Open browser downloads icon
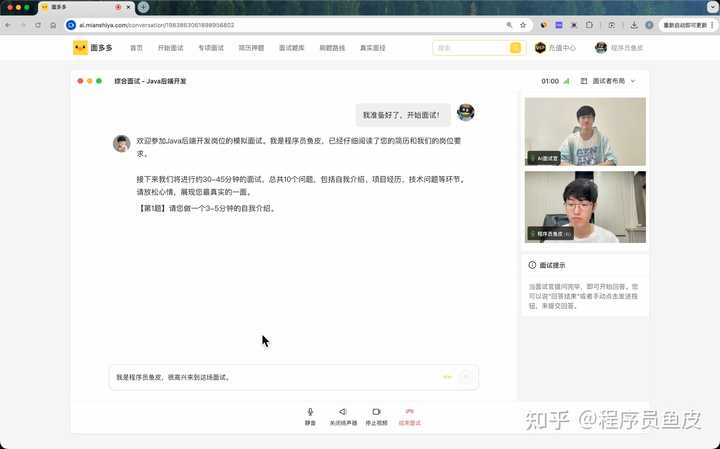The width and height of the screenshot is (720, 449). pyautogui.click(x=634, y=25)
